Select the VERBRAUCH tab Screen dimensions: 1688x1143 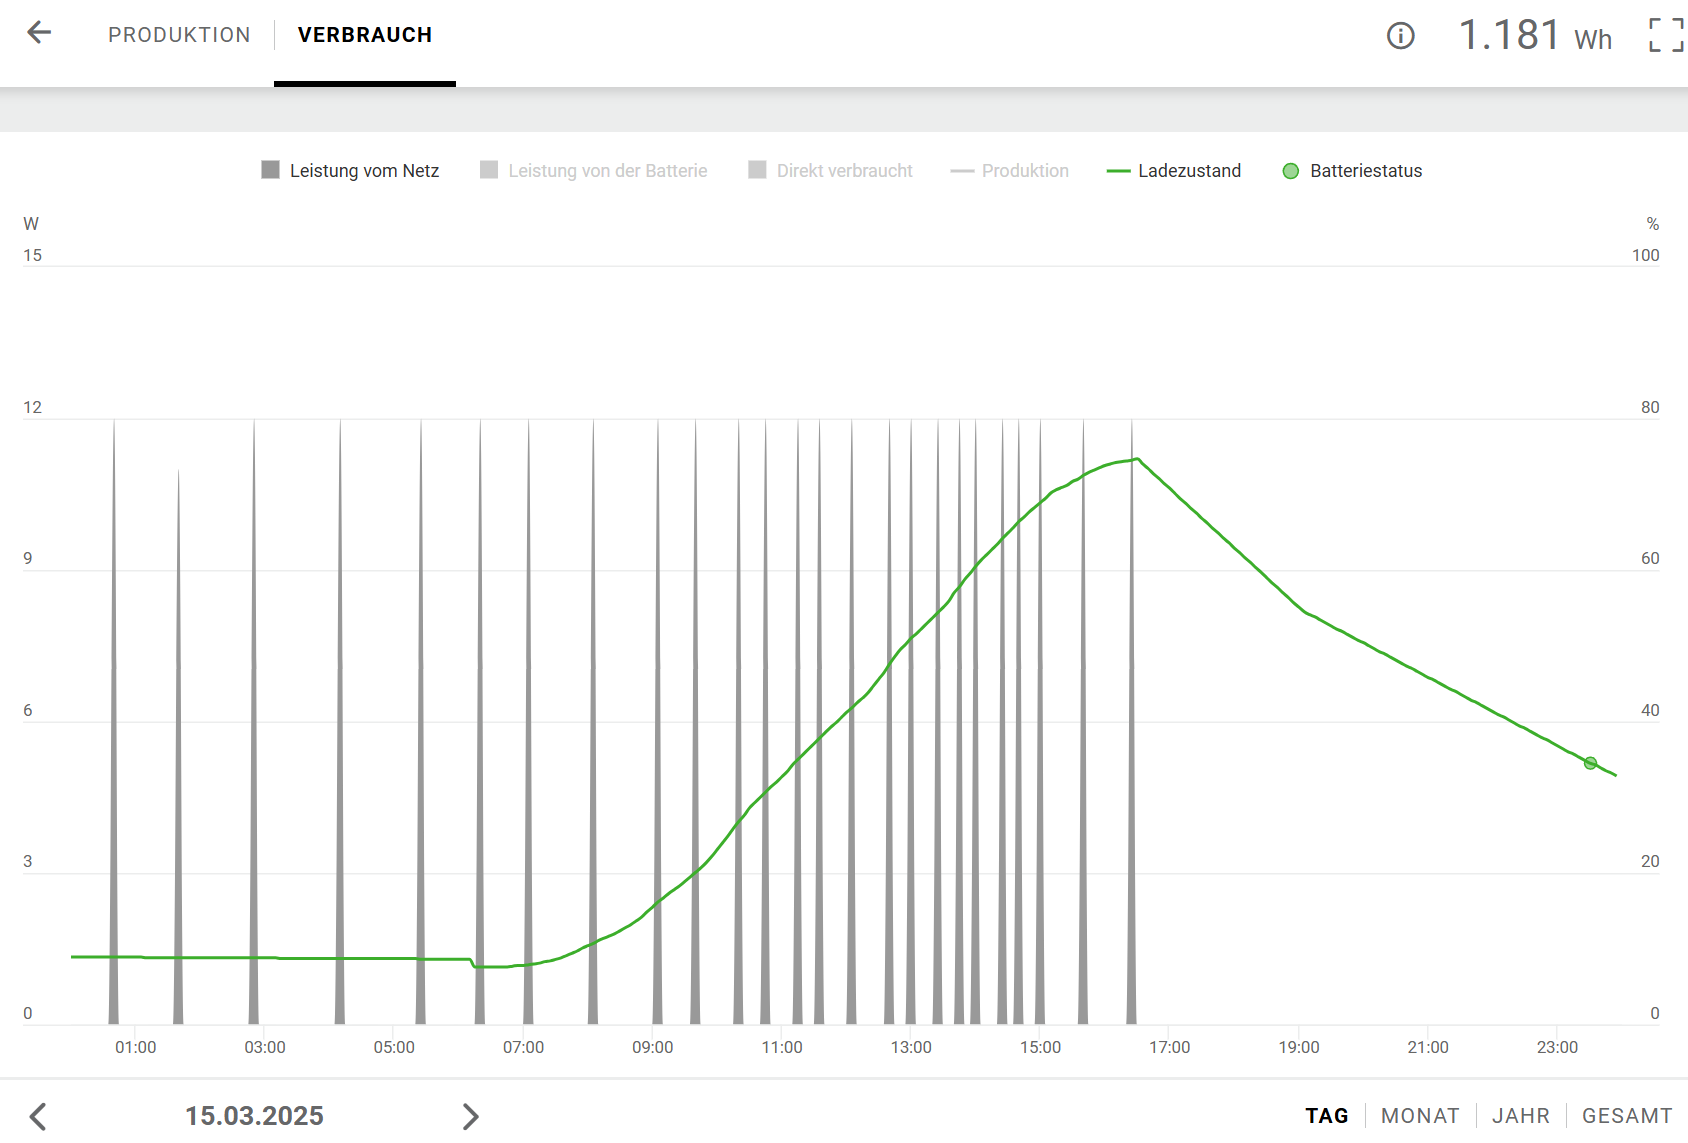click(365, 35)
